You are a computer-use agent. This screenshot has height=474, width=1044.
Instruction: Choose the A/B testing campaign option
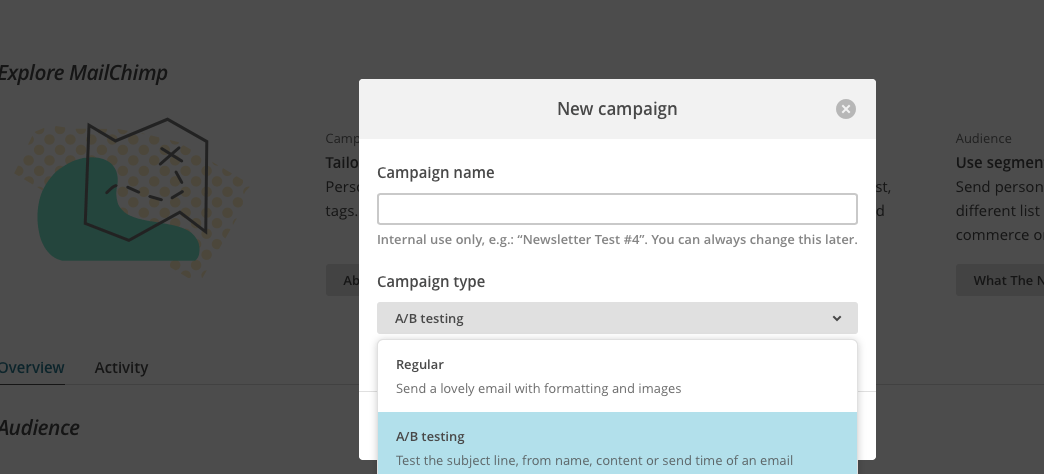coord(617,443)
